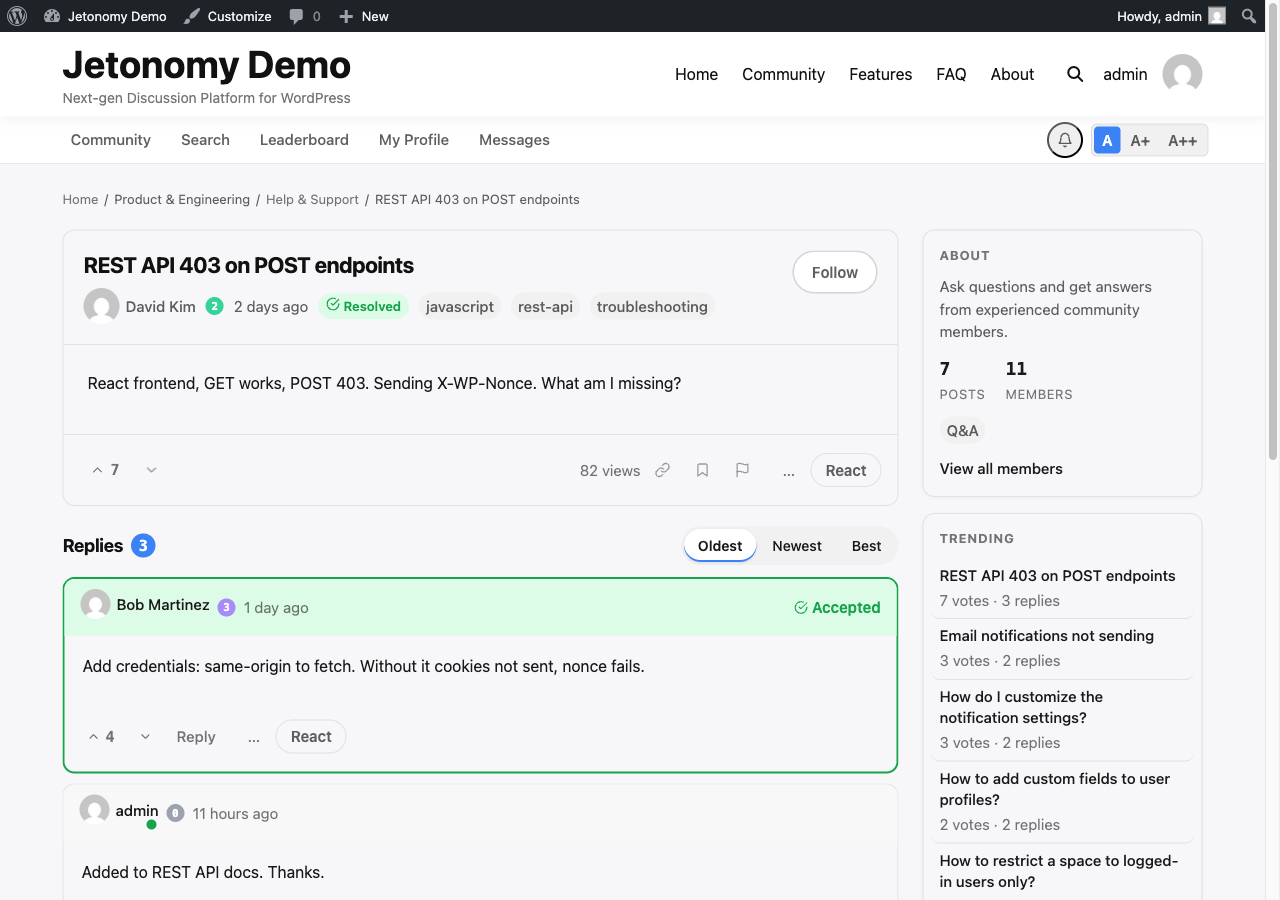Switch reply sorting to Newest
Viewport: 1280px width, 900px height.
tap(796, 546)
